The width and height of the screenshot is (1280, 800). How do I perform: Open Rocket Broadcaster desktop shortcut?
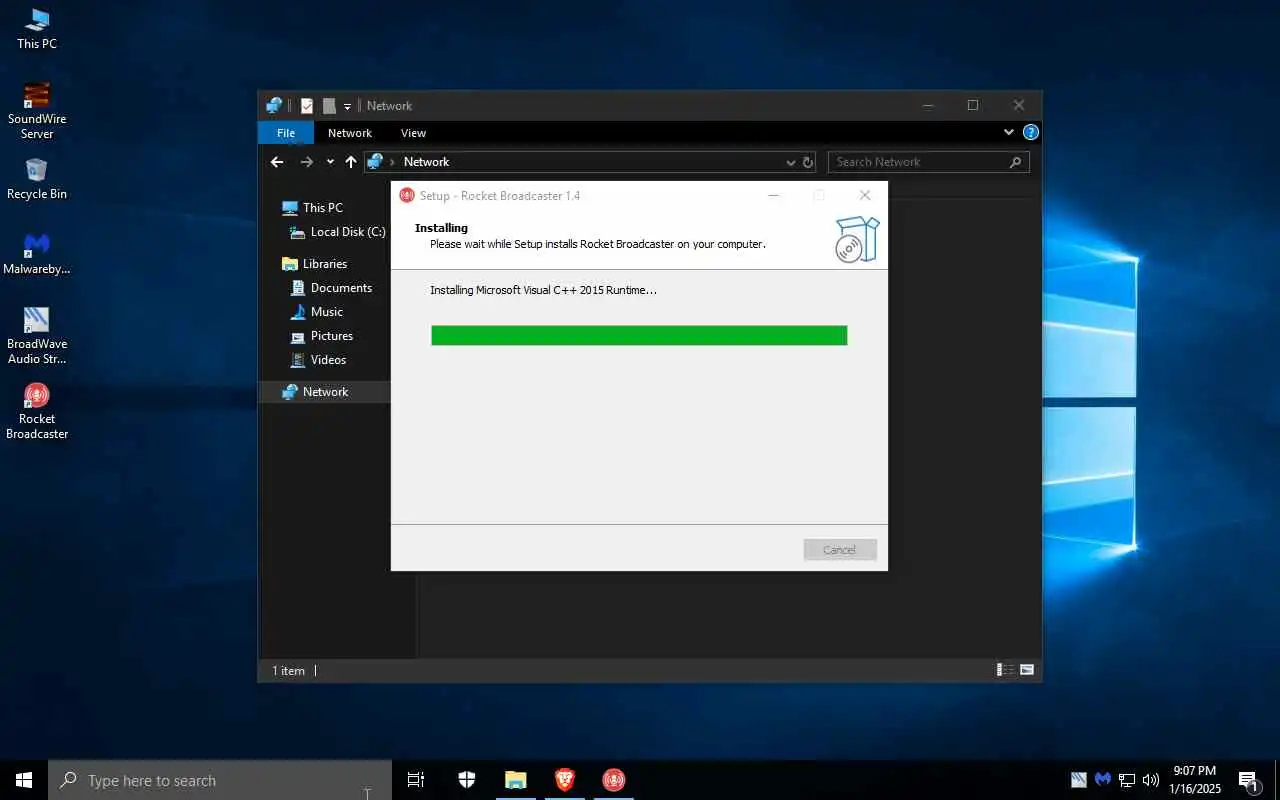pyautogui.click(x=37, y=410)
